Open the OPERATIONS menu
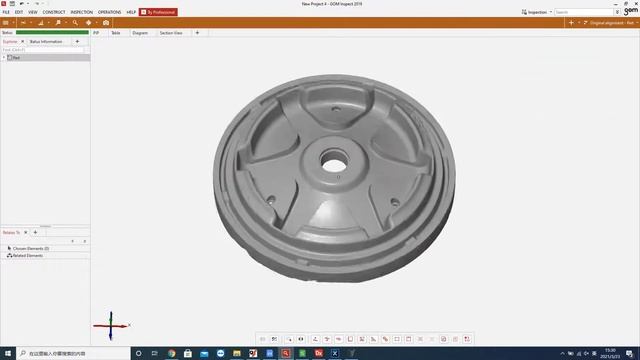The width and height of the screenshot is (640, 360). (109, 12)
